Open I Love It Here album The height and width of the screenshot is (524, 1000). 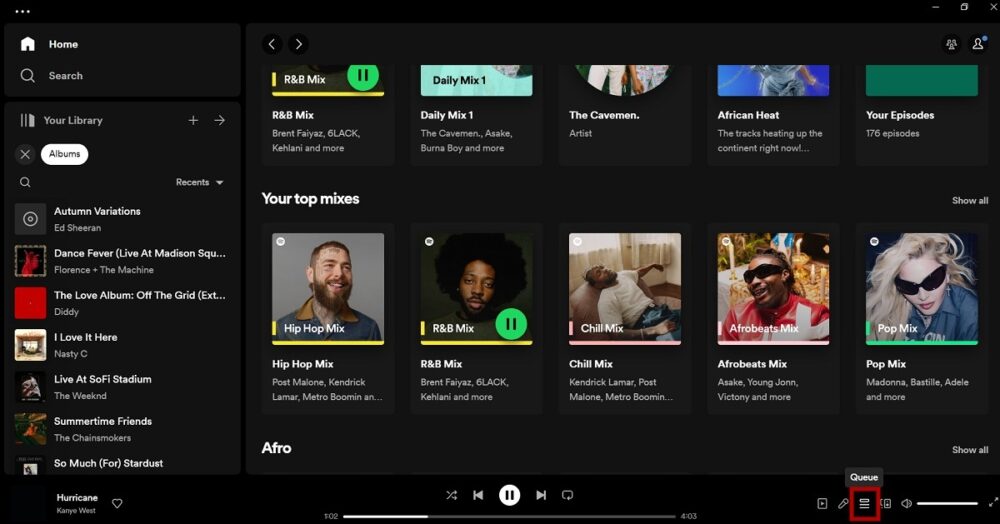pyautogui.click(x=121, y=345)
